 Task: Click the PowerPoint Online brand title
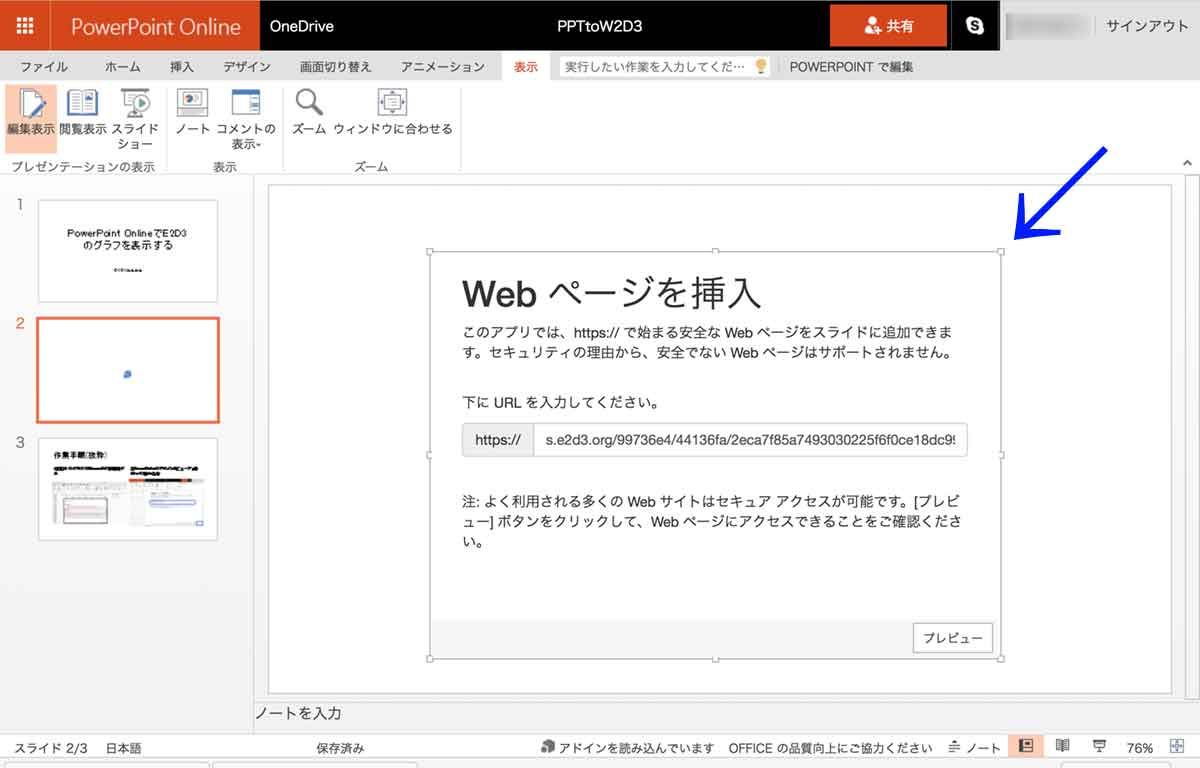pyautogui.click(x=156, y=27)
